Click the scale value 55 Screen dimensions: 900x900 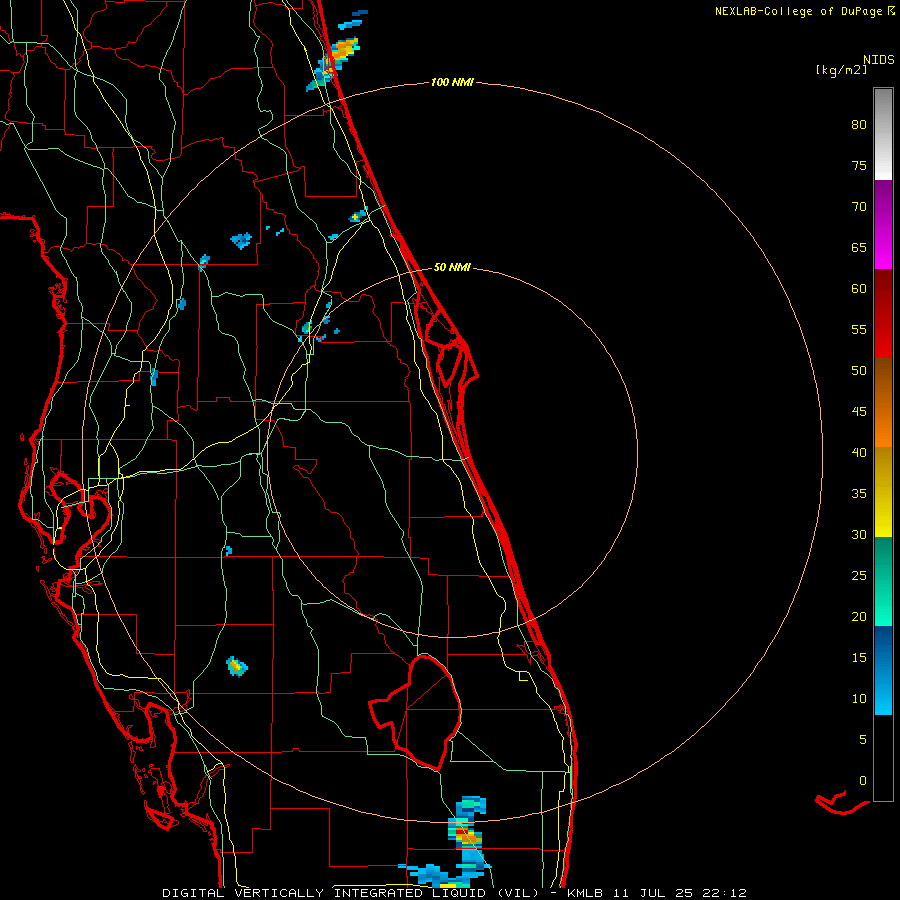pyautogui.click(x=859, y=330)
